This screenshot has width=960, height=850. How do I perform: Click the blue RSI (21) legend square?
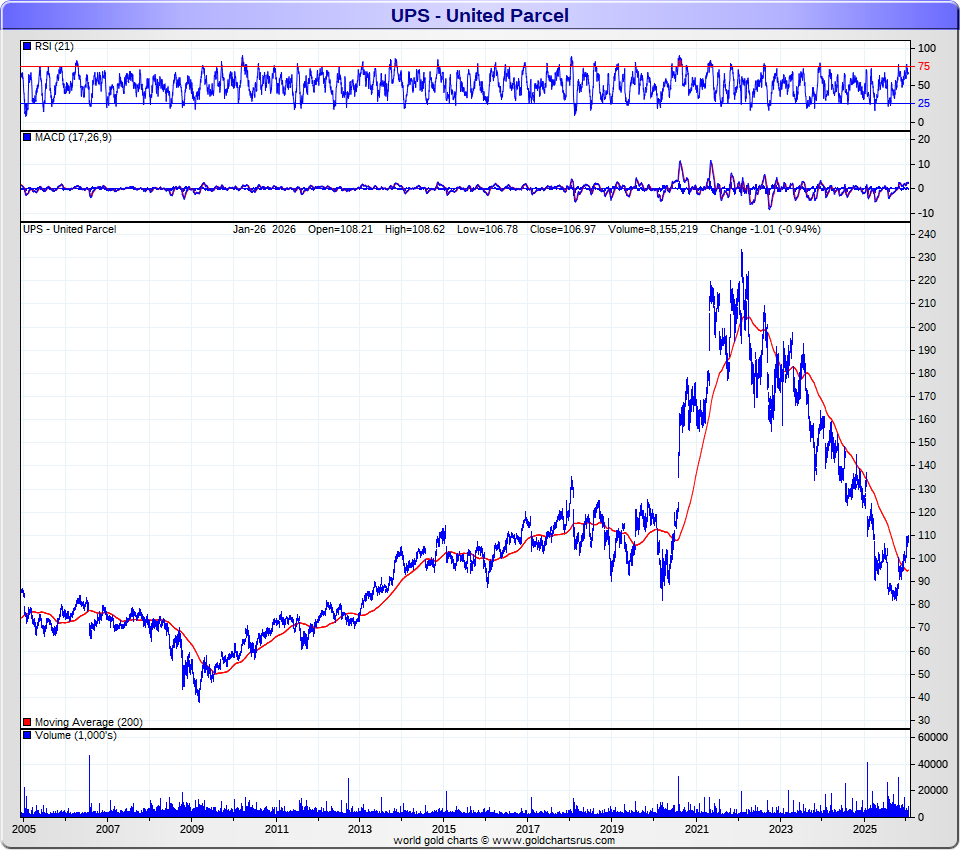27,47
